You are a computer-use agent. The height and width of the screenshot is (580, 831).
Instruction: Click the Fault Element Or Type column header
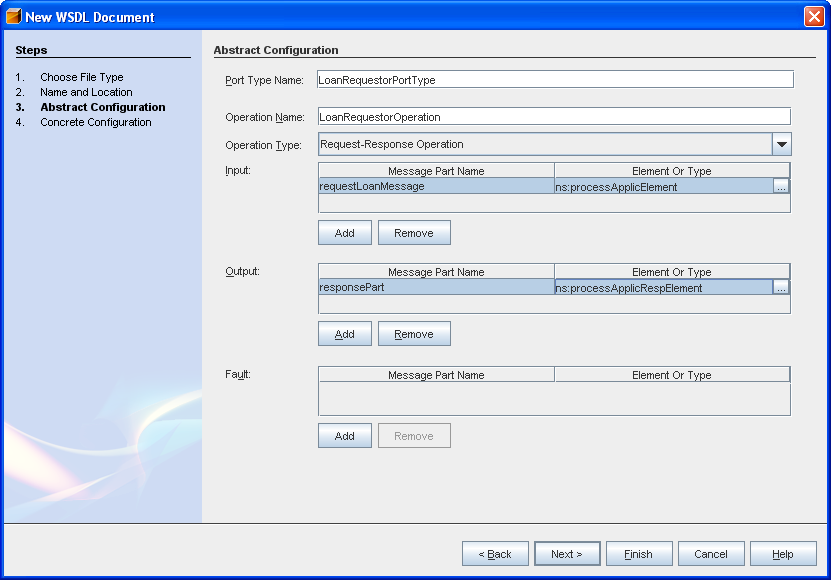tap(671, 375)
